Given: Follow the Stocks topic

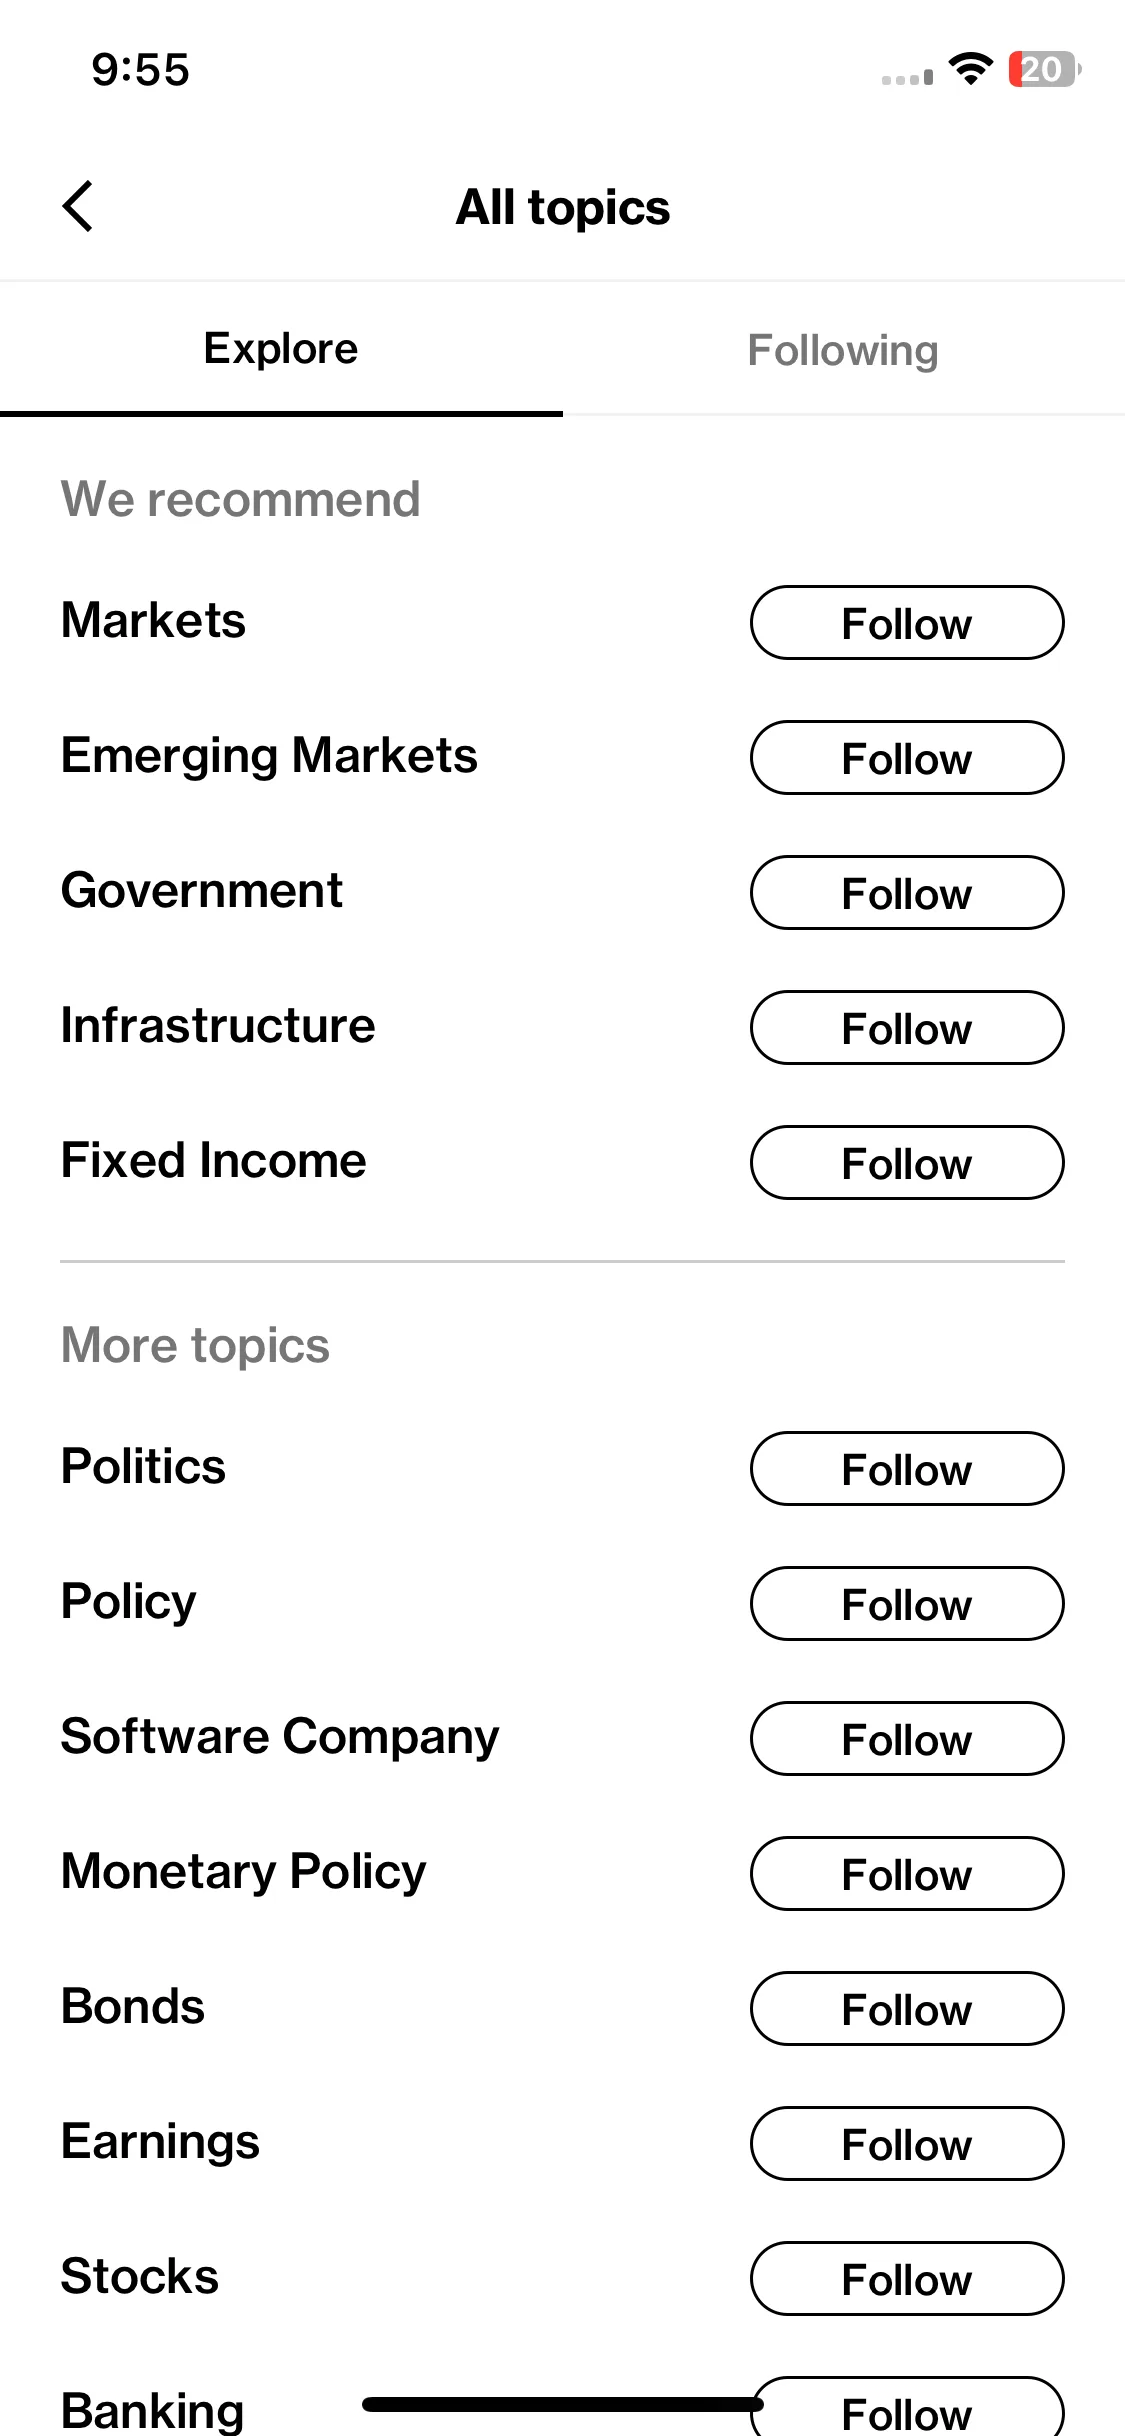Looking at the screenshot, I should point(907,2279).
